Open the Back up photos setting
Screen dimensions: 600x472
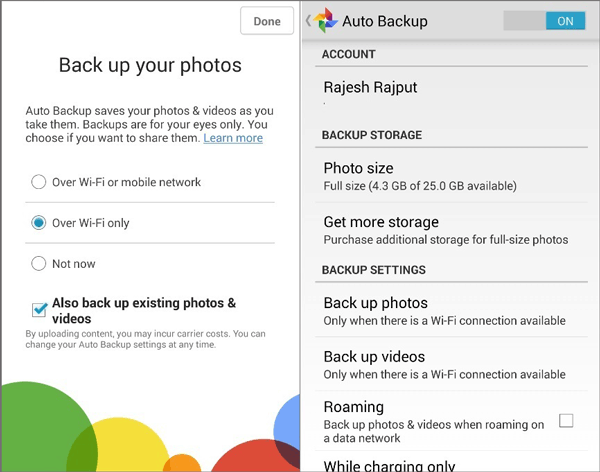pyautogui.click(x=451, y=311)
